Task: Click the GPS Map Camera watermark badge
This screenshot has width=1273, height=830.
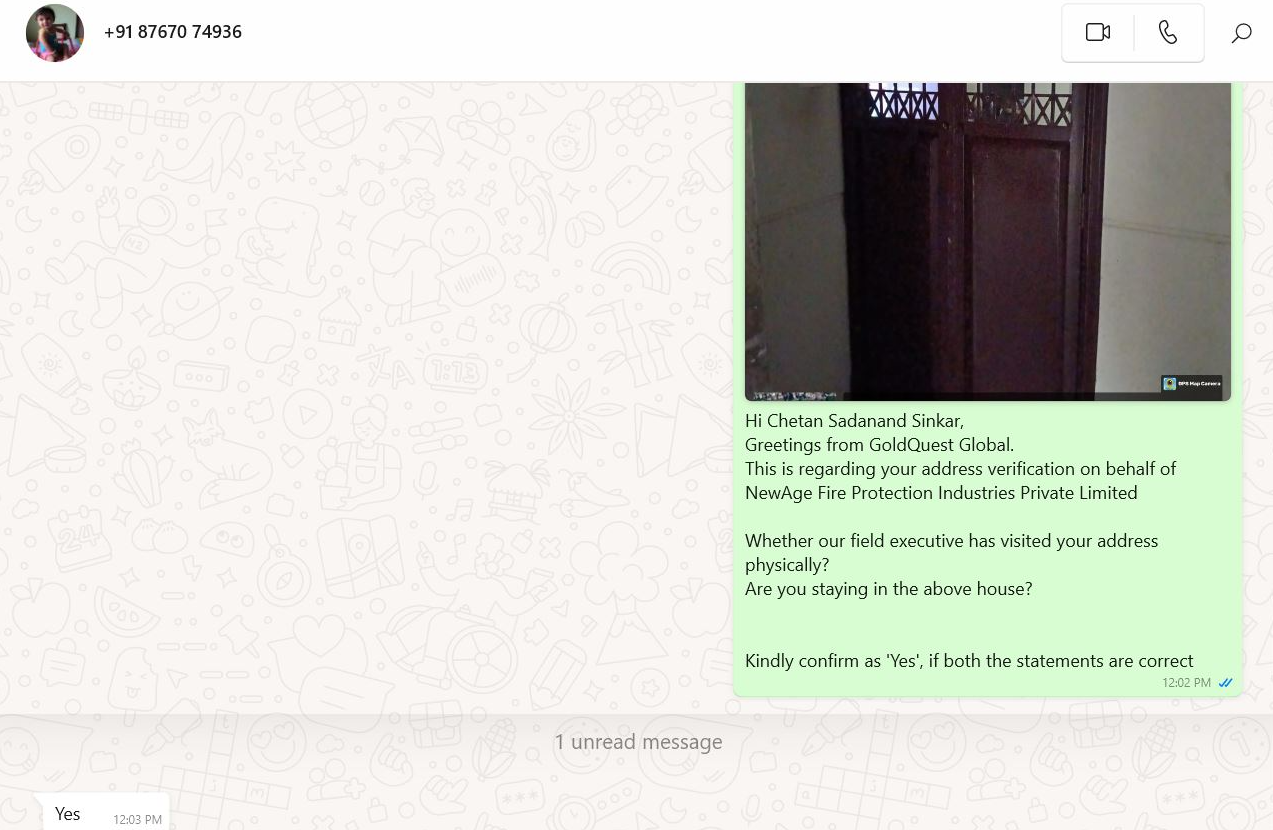Action: tap(1191, 384)
